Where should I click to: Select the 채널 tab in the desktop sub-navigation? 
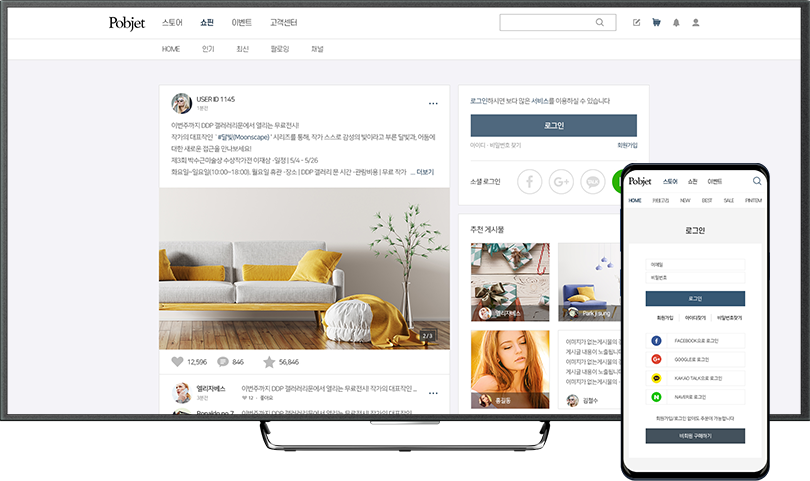point(317,49)
